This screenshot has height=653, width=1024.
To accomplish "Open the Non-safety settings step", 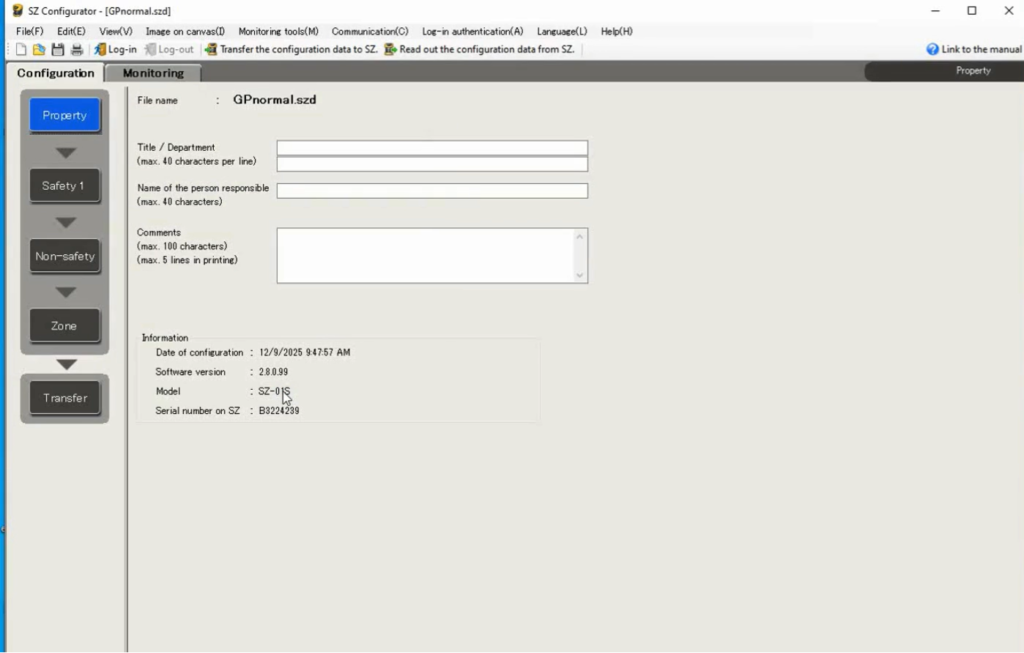I will (64, 257).
